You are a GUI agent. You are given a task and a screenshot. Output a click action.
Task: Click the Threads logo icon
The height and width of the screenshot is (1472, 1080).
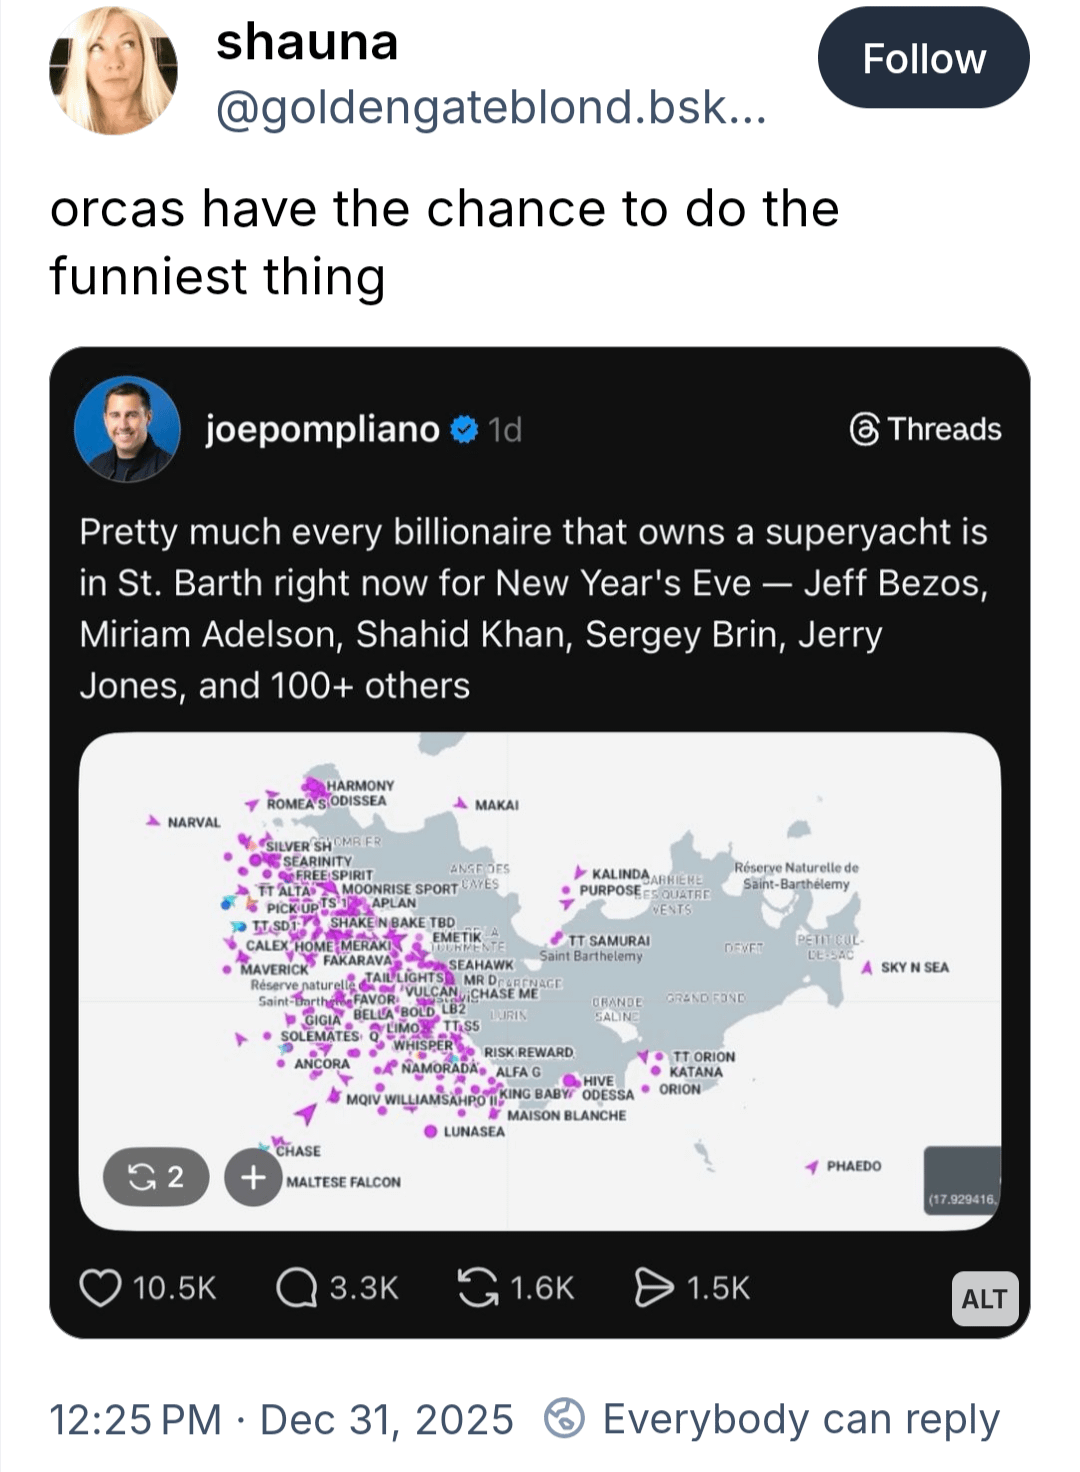(864, 430)
